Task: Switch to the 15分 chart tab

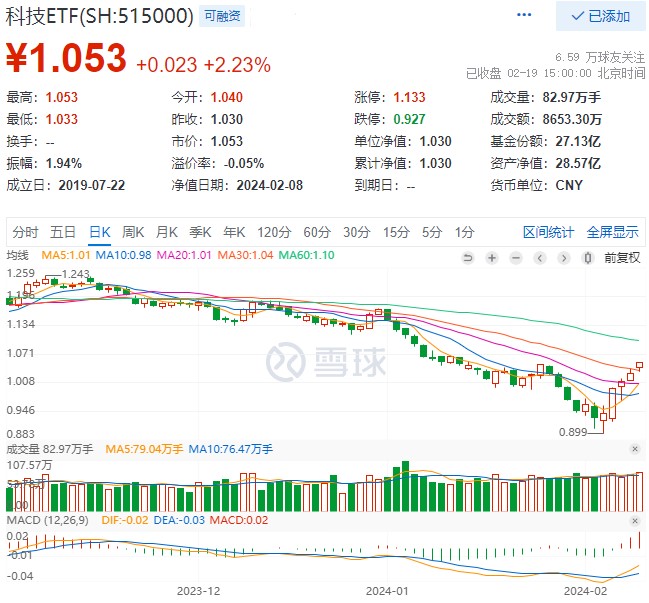Action: (x=396, y=232)
